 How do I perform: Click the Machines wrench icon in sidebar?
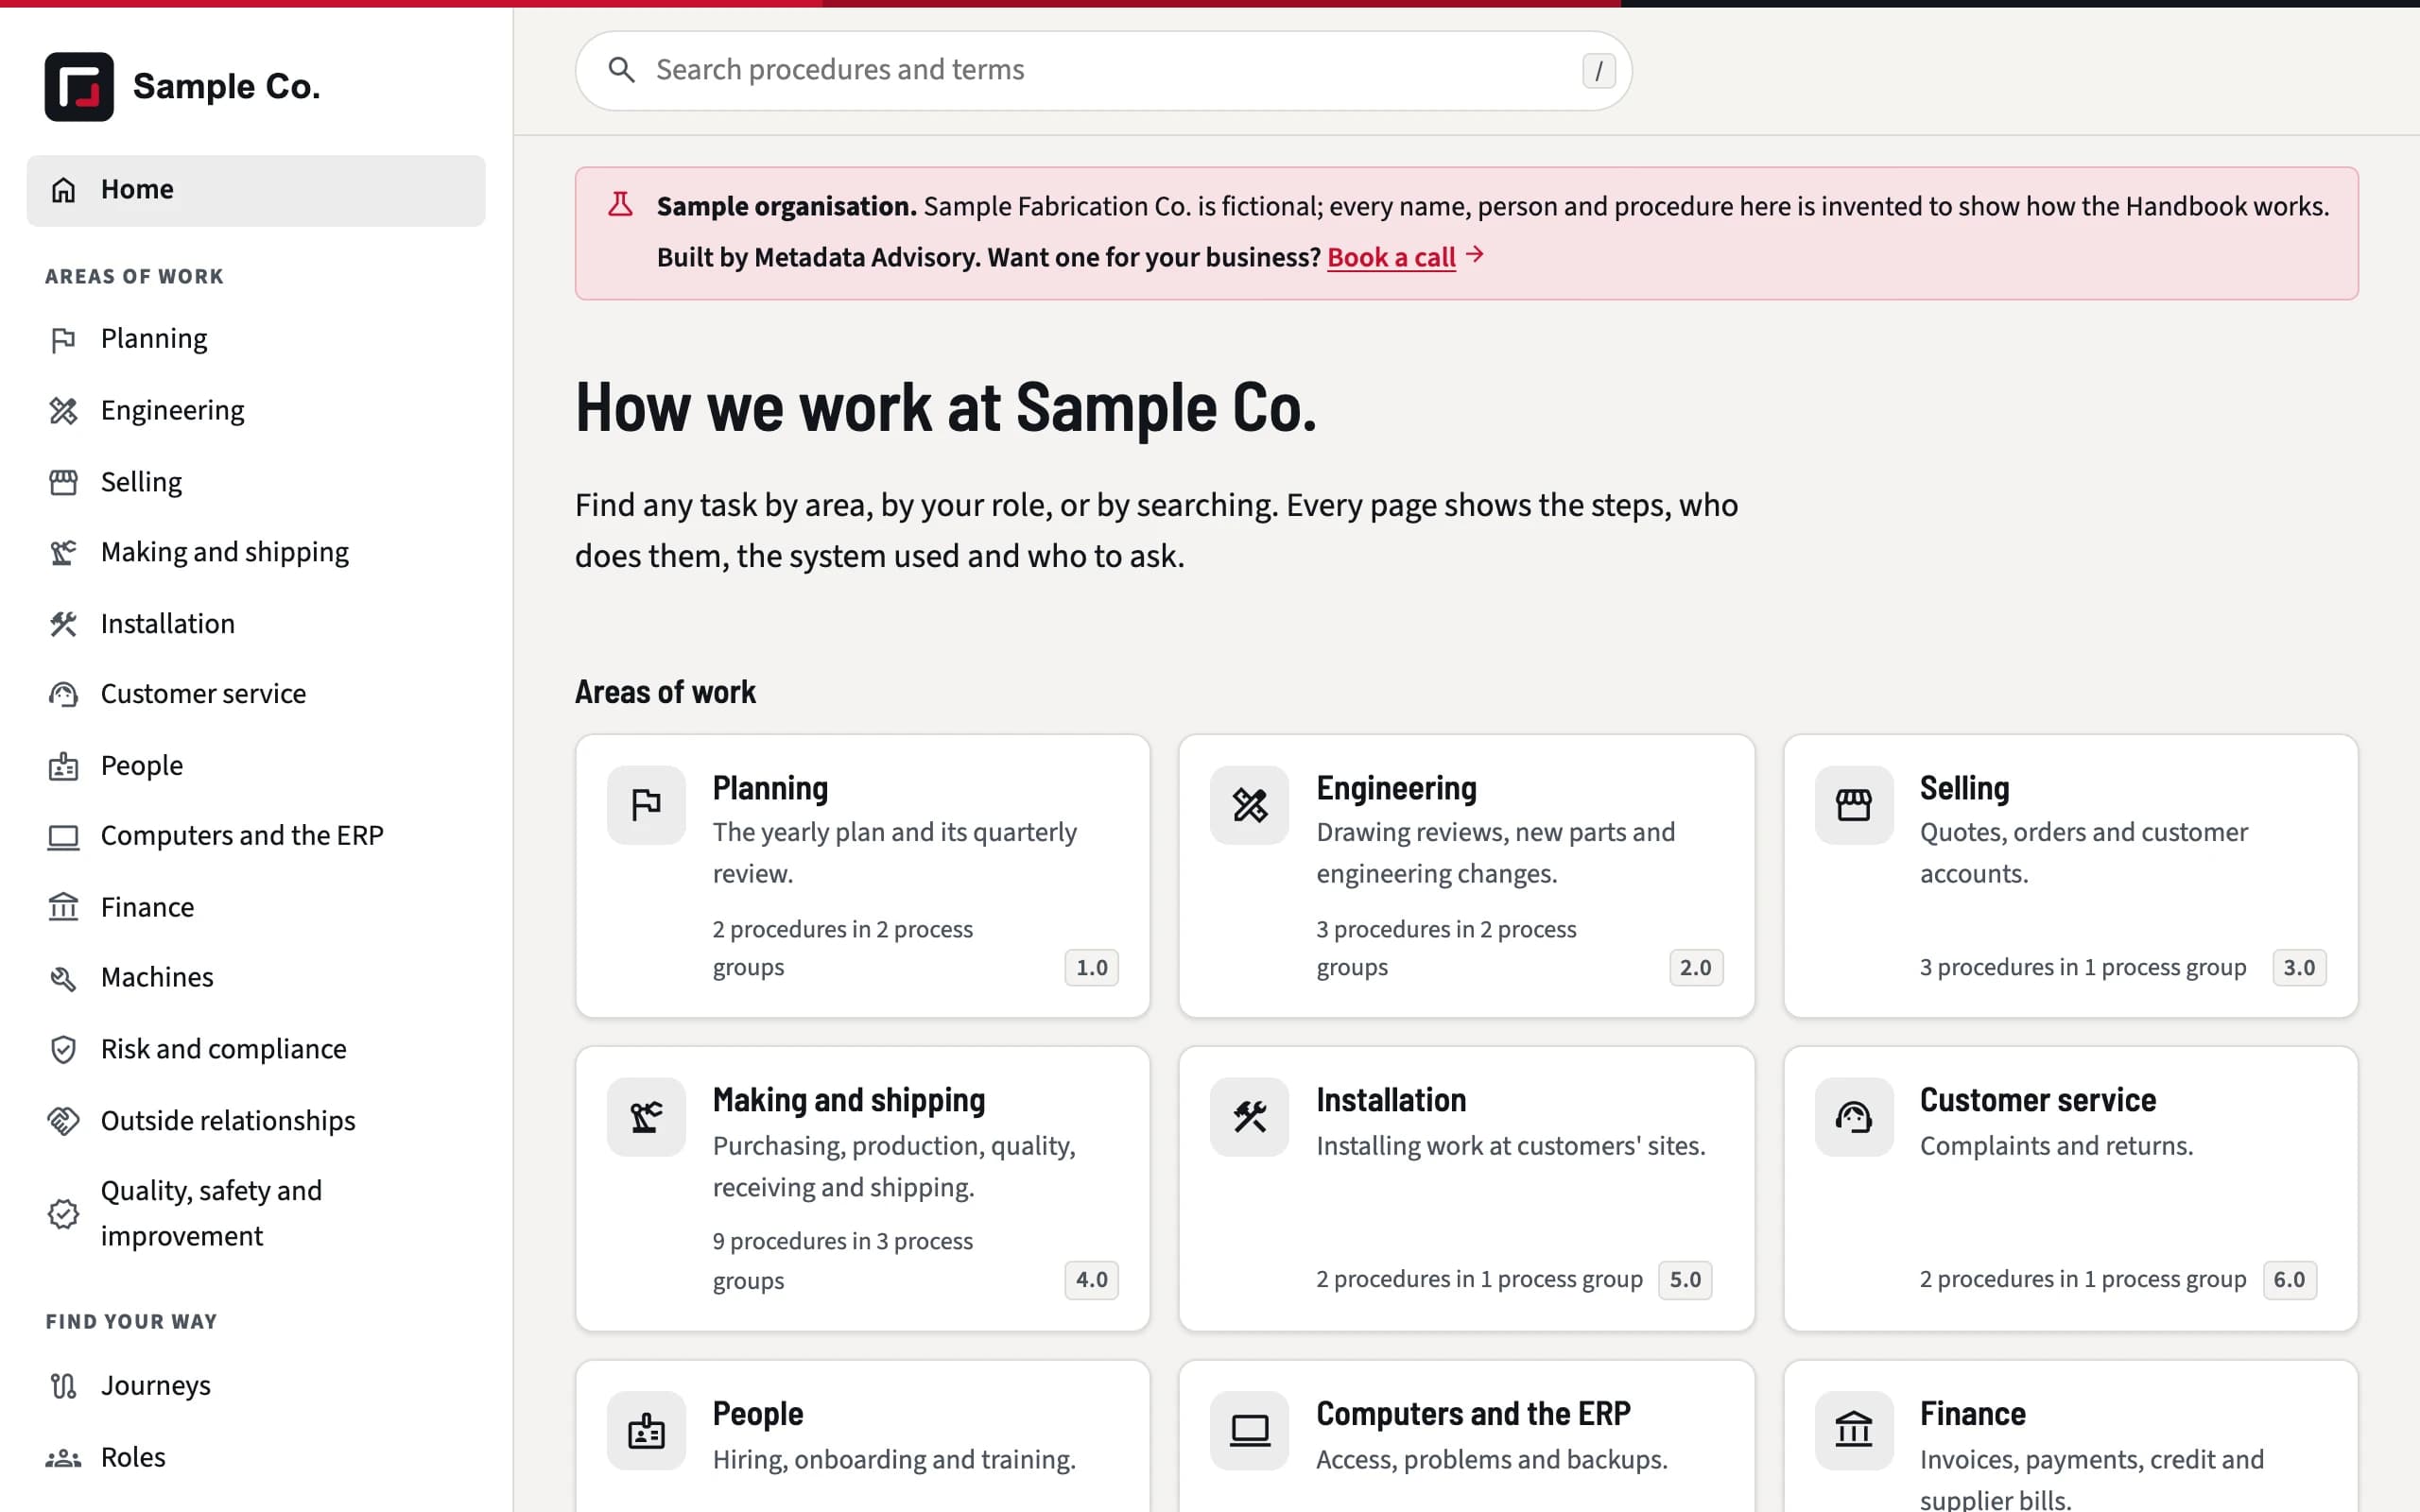pyautogui.click(x=63, y=978)
